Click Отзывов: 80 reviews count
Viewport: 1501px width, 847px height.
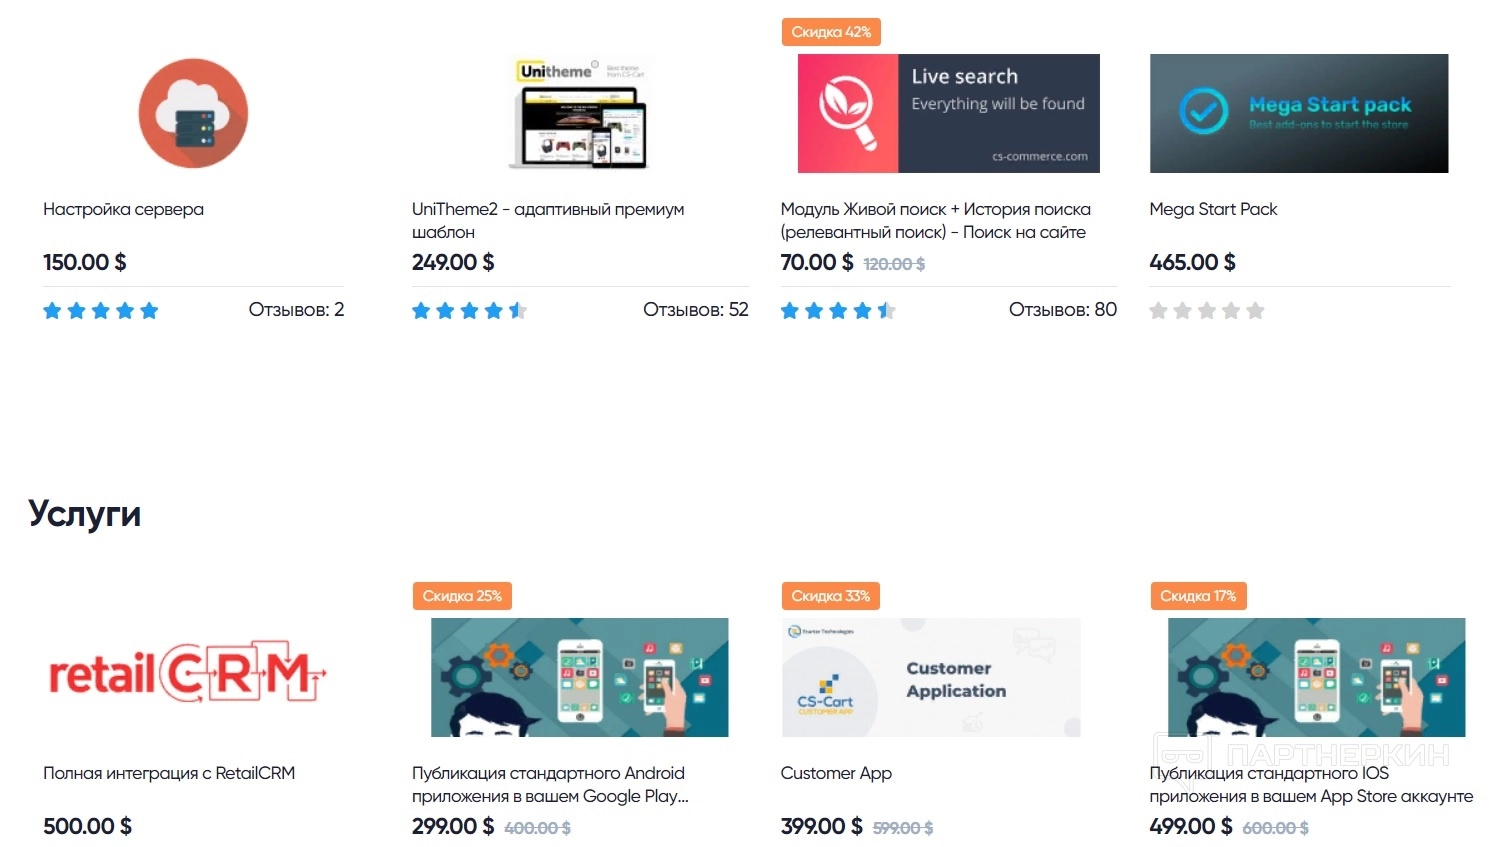[x=1062, y=310]
